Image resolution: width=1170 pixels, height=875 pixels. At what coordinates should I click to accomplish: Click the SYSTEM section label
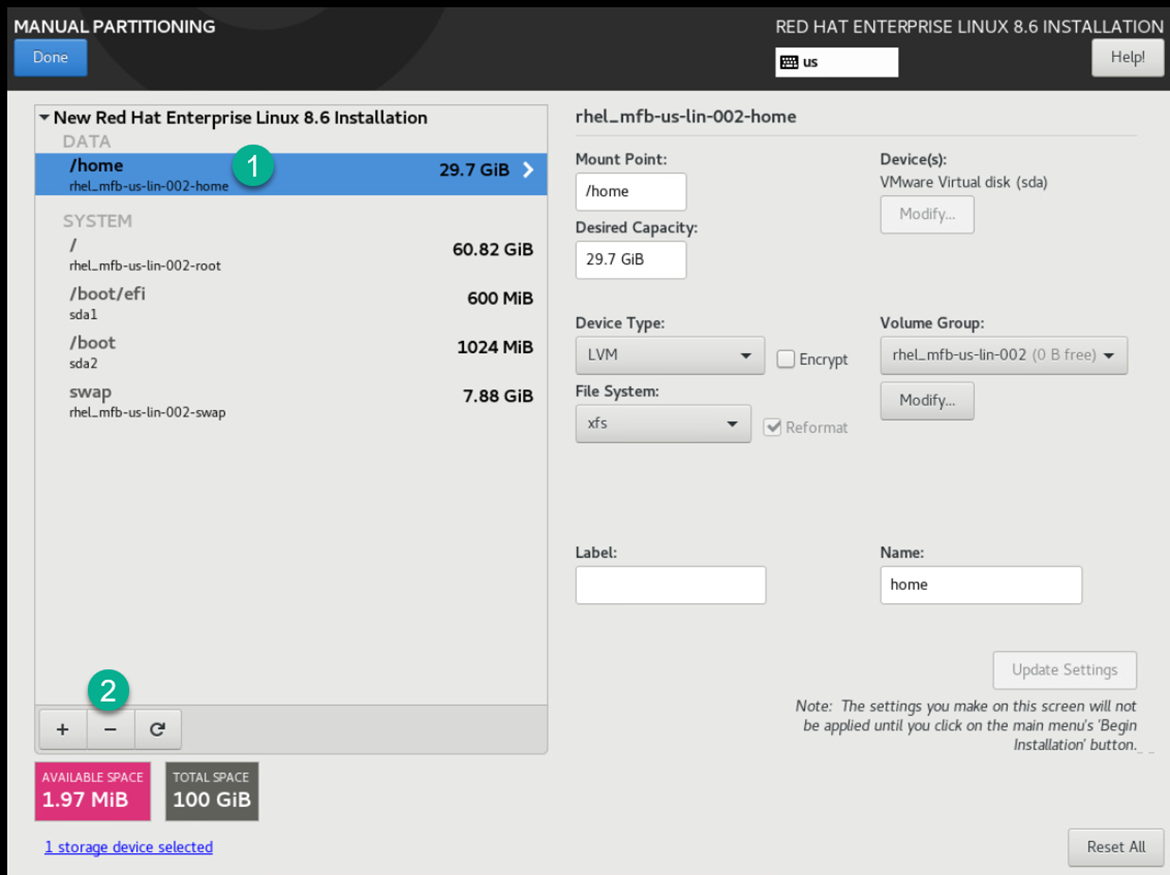(98, 221)
